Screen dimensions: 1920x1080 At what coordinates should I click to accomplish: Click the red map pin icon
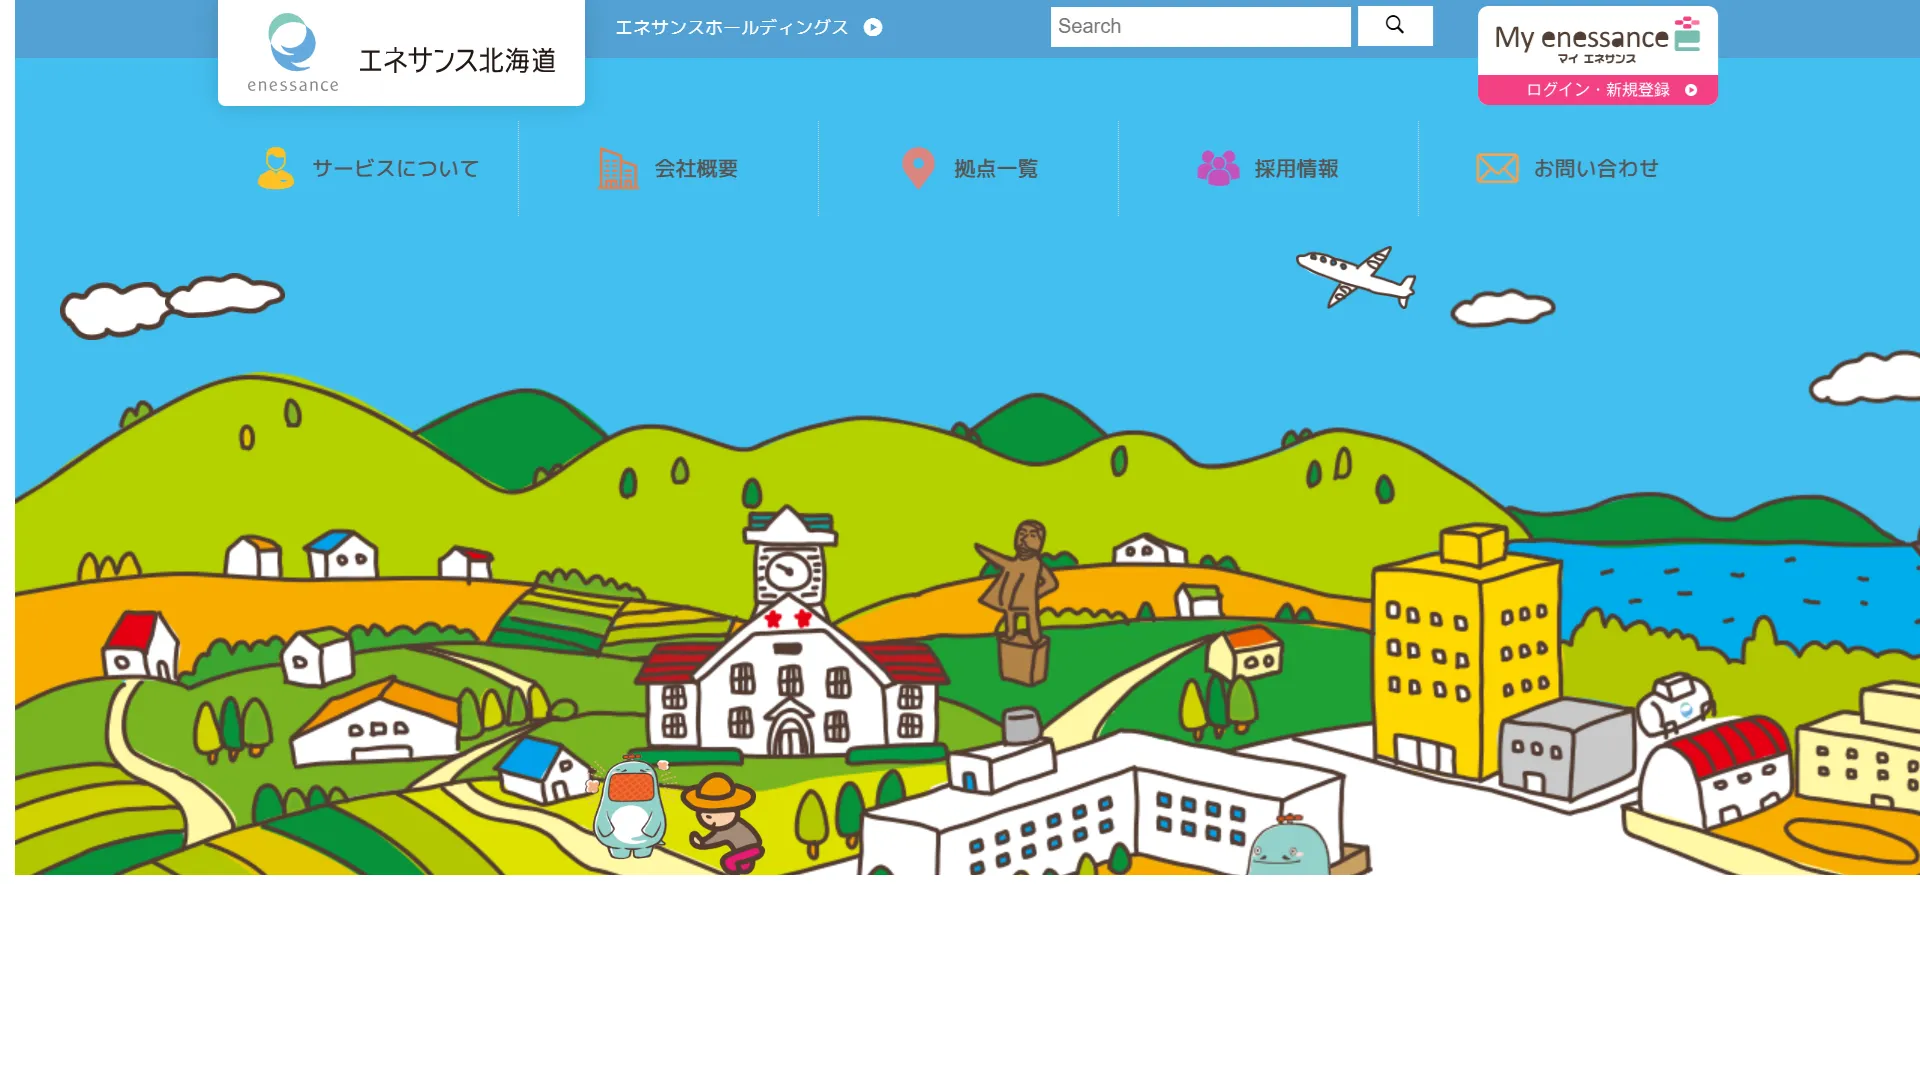[918, 168]
